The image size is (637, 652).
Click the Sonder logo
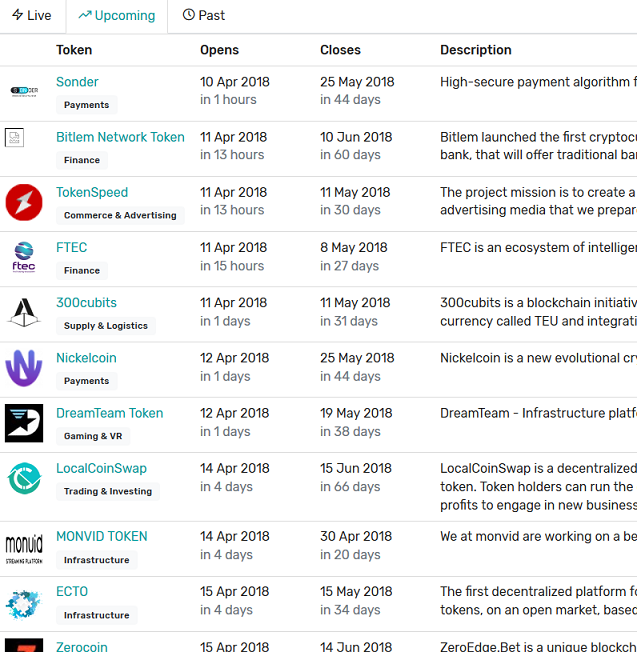point(24,91)
